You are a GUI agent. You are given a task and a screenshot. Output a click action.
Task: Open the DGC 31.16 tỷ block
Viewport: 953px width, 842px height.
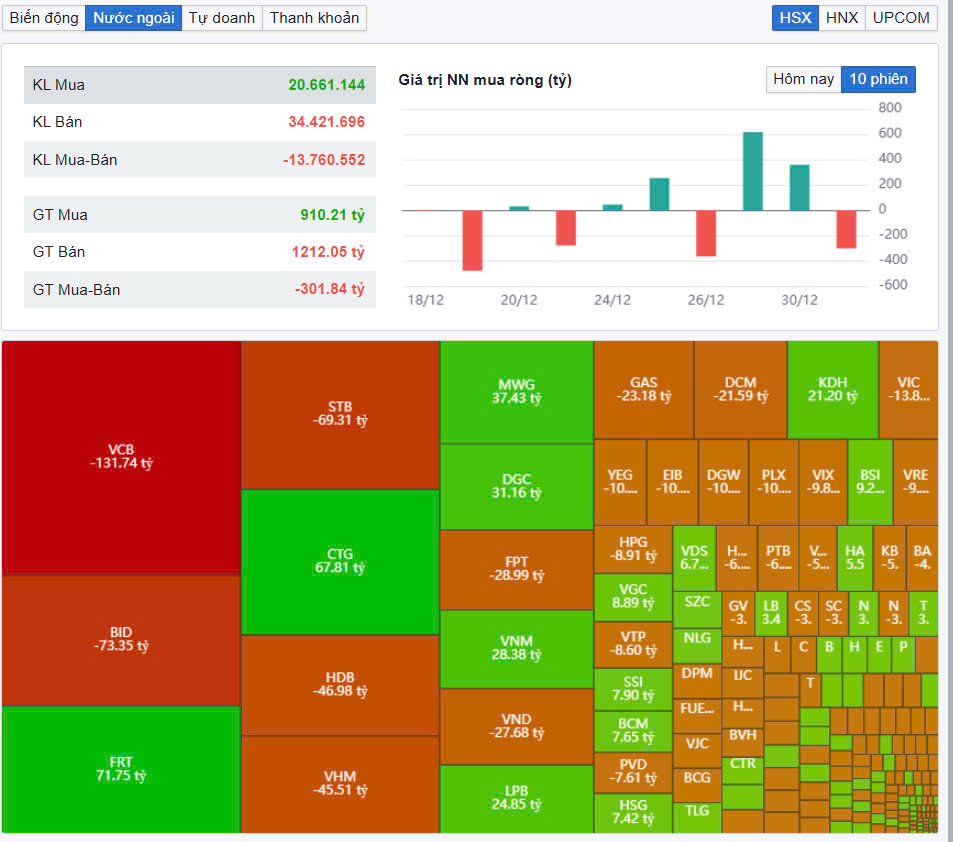tap(517, 486)
